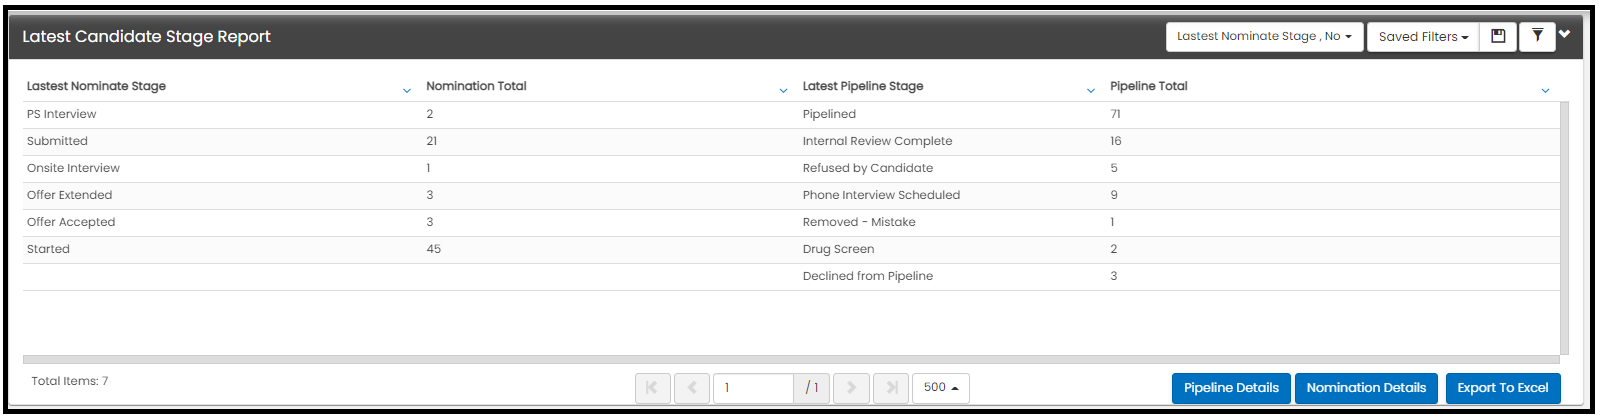Viewport: 1600px width, 418px height.
Task: Click the save filter floppy disk icon
Action: coord(1498,36)
